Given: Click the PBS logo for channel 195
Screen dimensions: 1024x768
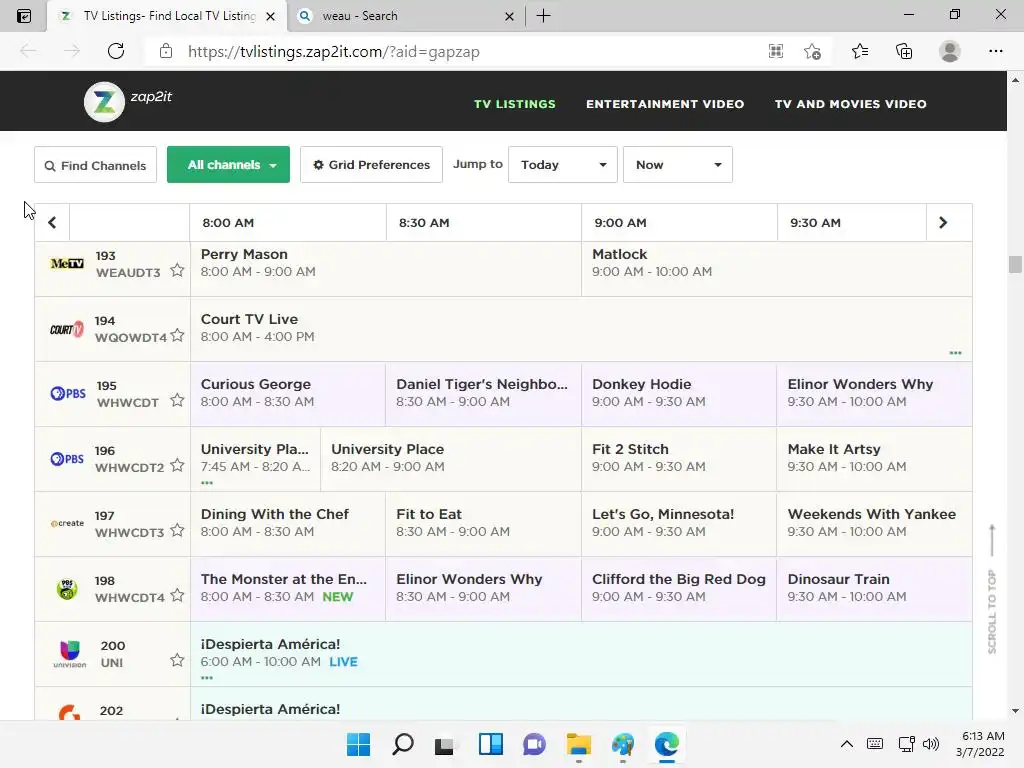Looking at the screenshot, I should tap(68, 393).
